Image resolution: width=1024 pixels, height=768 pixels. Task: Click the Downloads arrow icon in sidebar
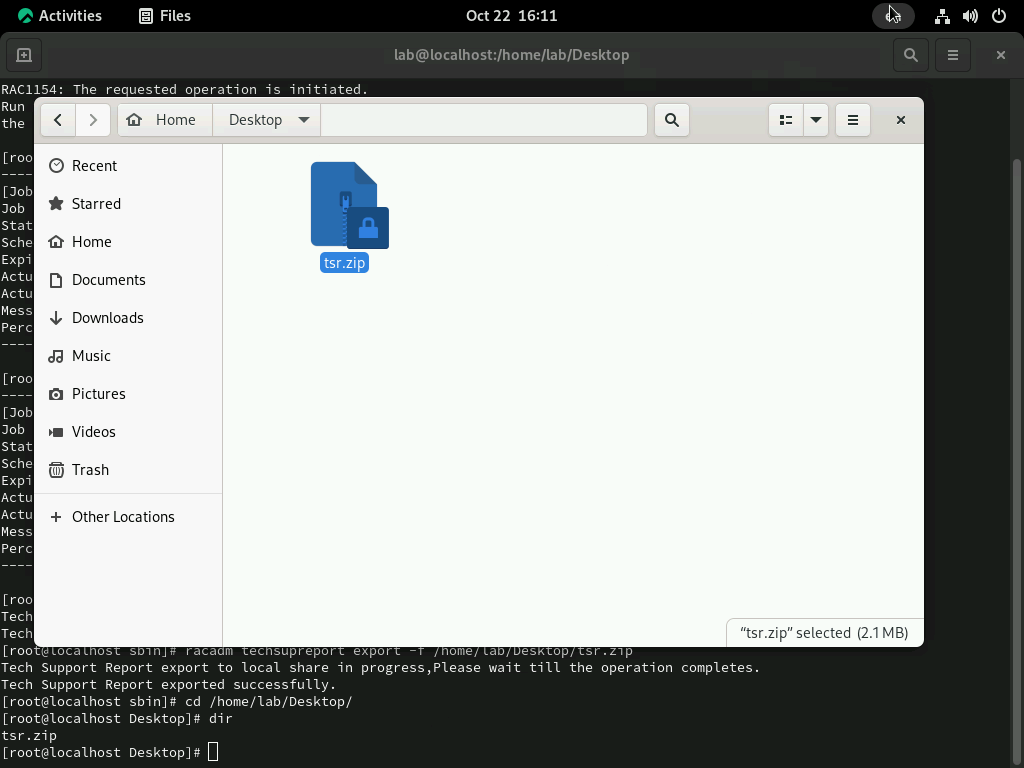pos(56,318)
